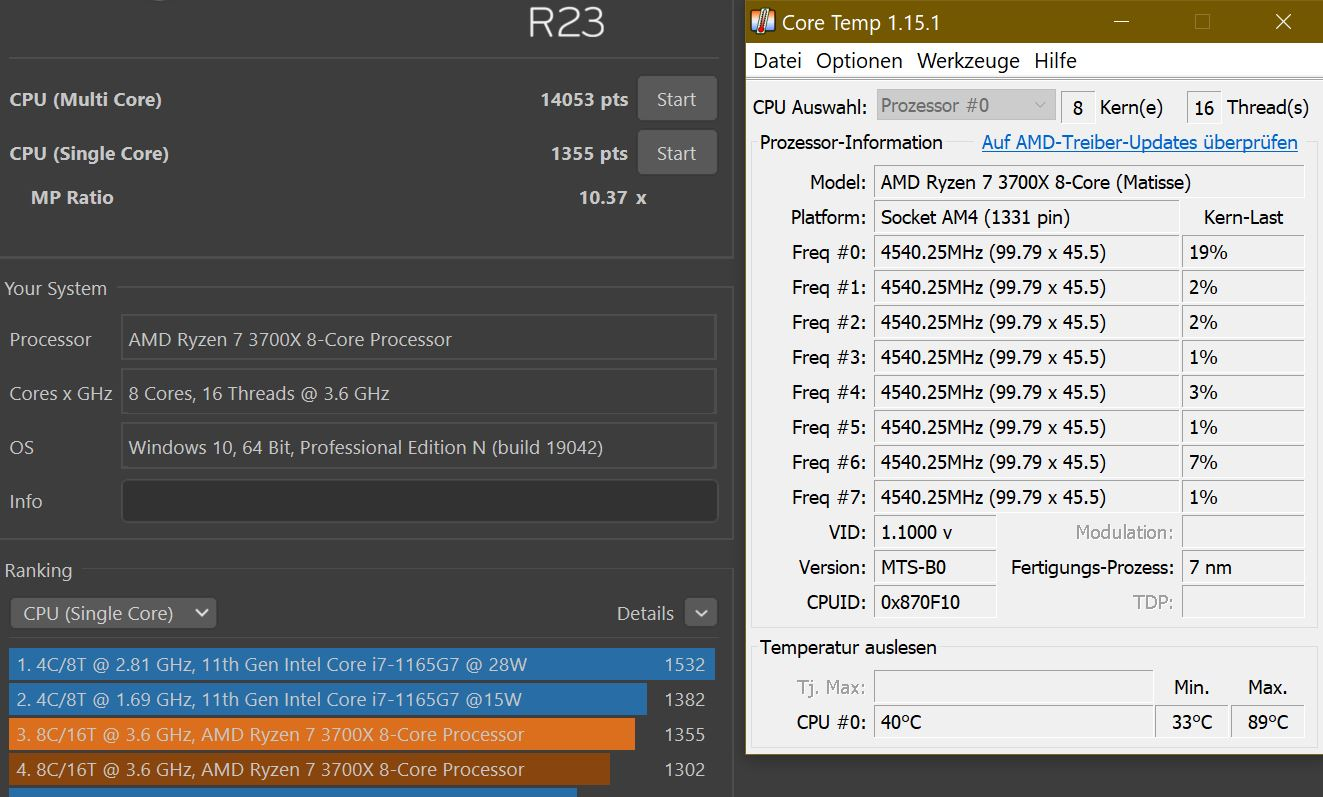Click Freq #7 frequency value
This screenshot has width=1323, height=797.
click(1026, 497)
